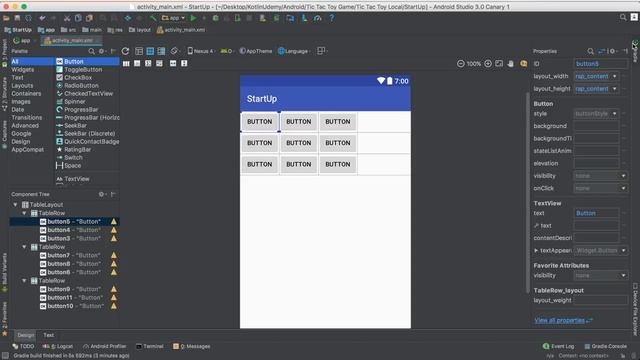Viewport: 640px width, 360px height.
Task: Click the Paste toolbar icon
Action: click(89, 18)
